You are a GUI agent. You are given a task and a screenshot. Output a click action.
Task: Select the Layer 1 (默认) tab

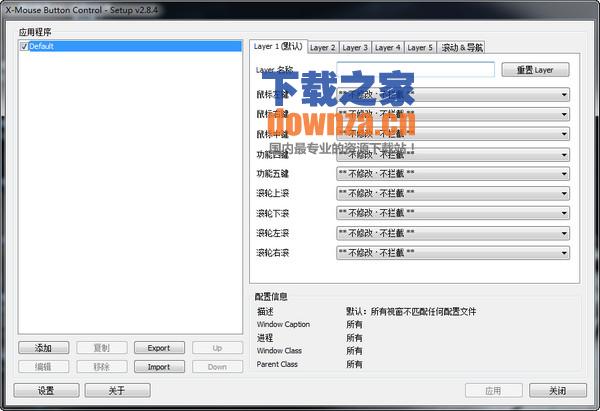point(278,47)
